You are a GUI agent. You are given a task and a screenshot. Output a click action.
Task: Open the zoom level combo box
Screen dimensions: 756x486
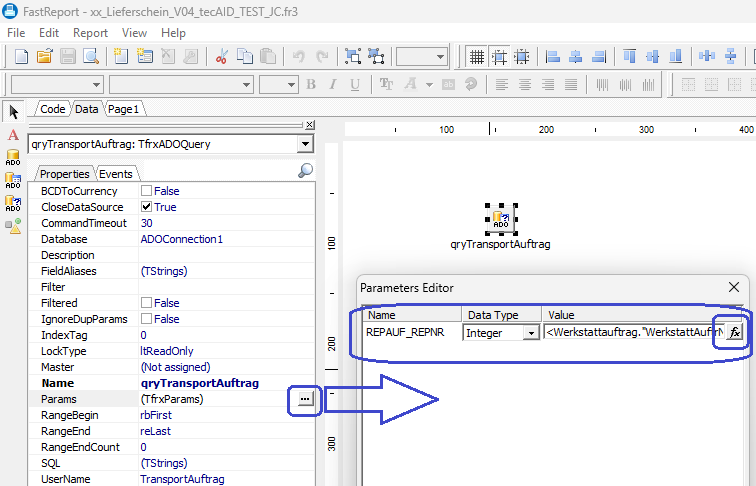(x=421, y=56)
